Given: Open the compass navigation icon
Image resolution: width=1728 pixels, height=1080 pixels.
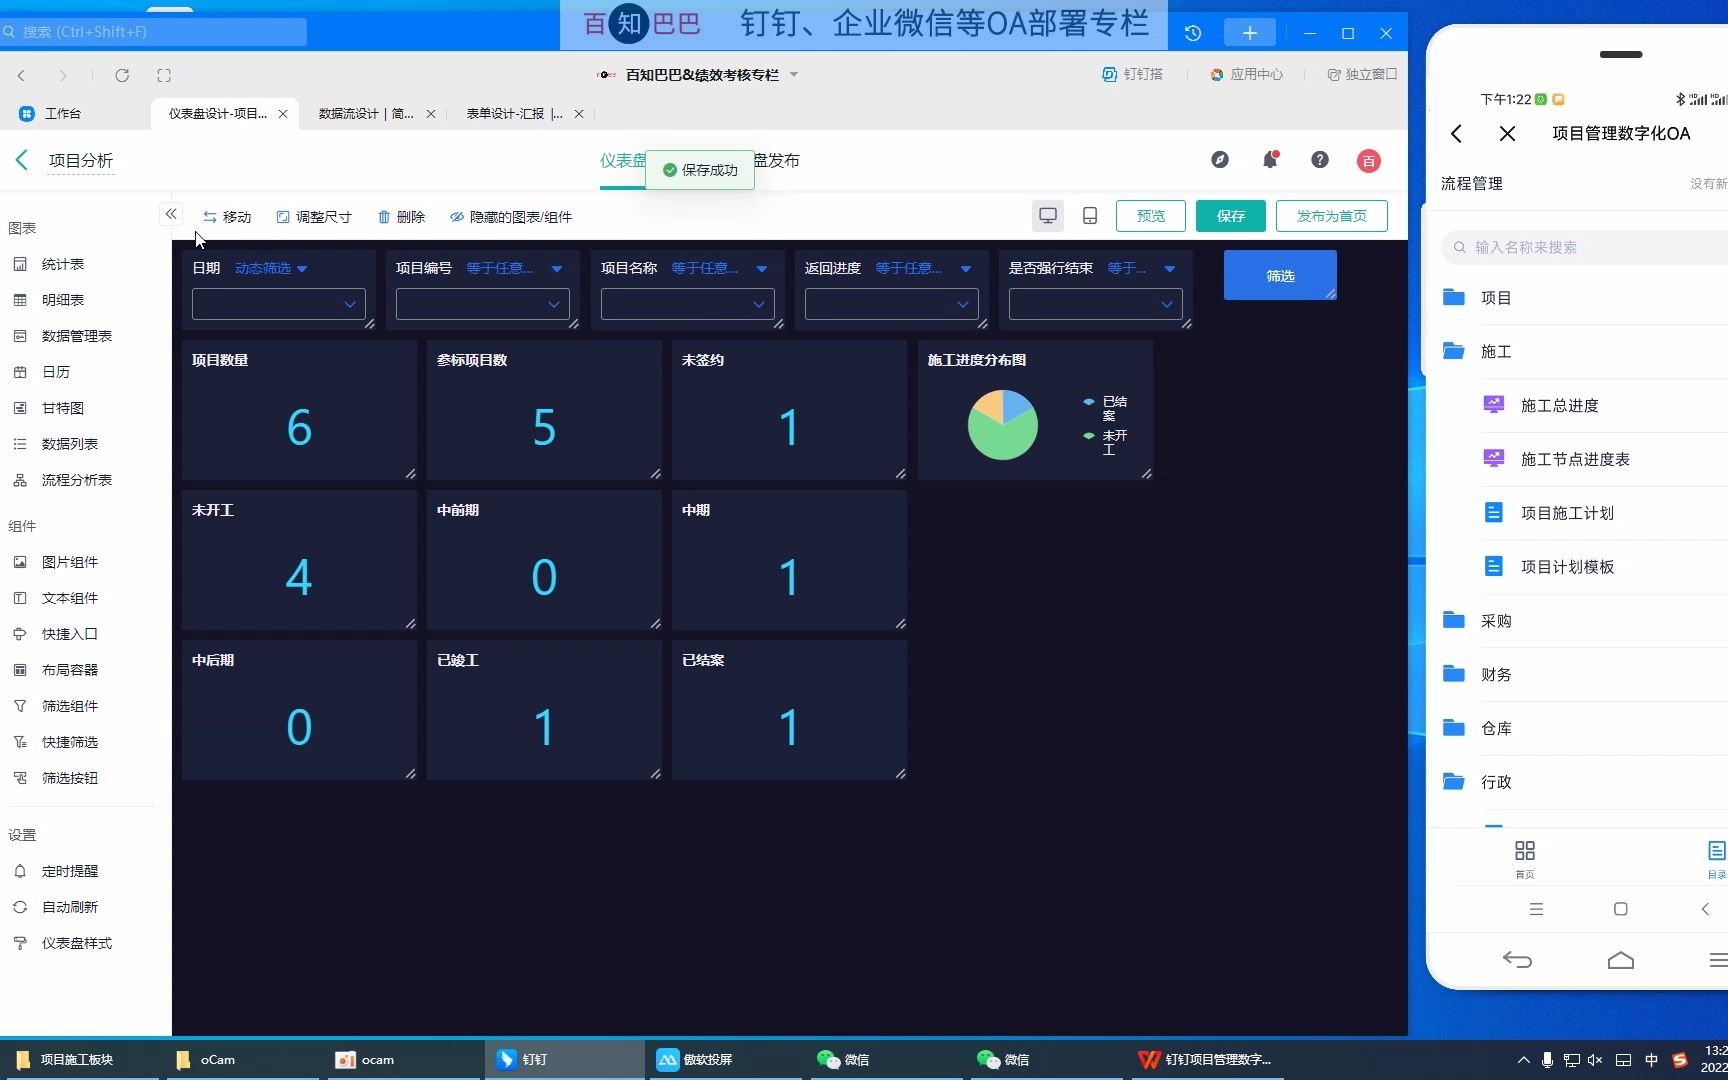Looking at the screenshot, I should 1220,160.
